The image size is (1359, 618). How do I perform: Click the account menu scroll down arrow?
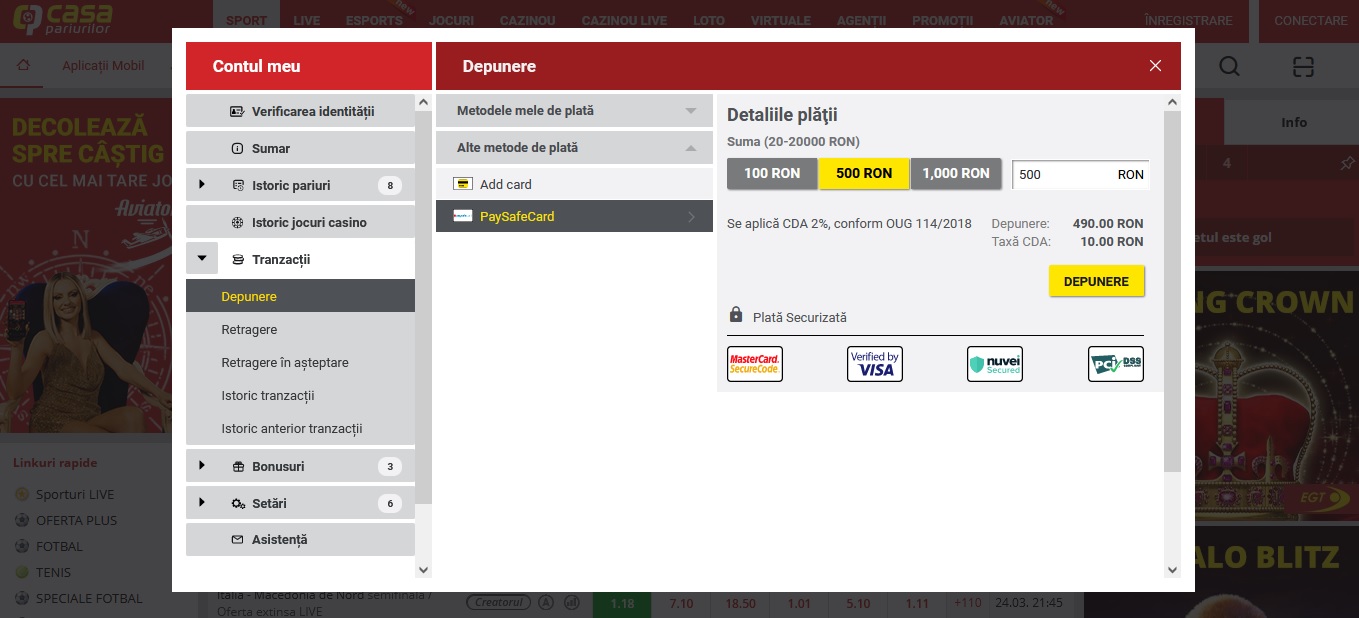[x=423, y=570]
